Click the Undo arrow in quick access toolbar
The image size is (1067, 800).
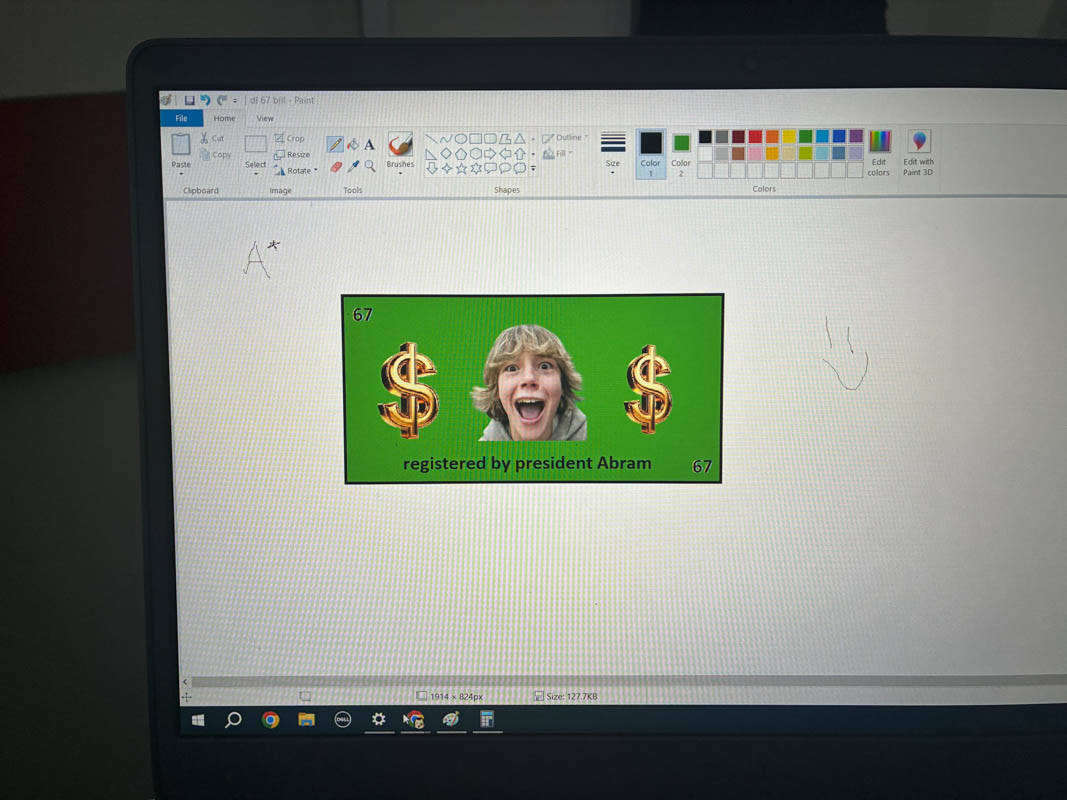tap(205, 100)
